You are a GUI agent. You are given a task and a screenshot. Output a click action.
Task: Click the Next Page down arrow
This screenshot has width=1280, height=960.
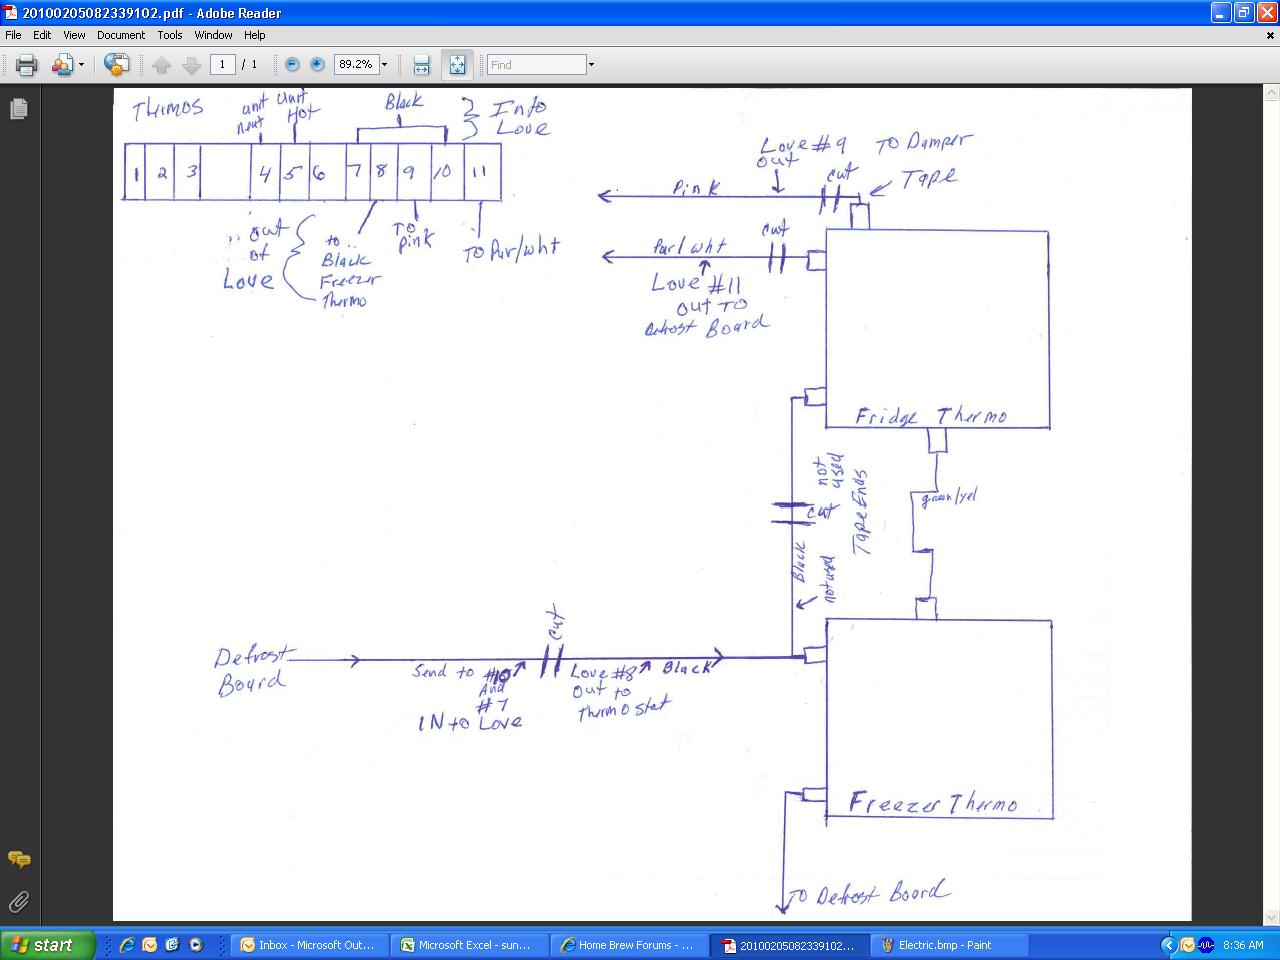pyautogui.click(x=191, y=65)
